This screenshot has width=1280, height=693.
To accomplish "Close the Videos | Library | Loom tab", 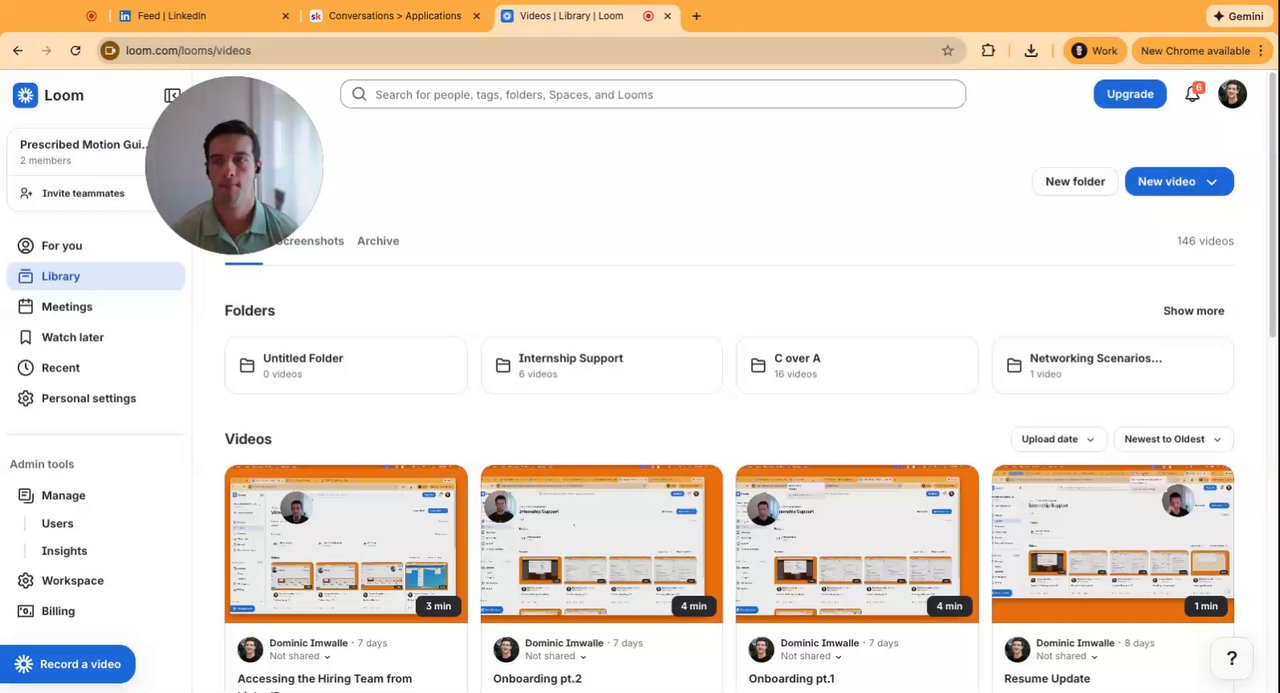I will [x=669, y=16].
